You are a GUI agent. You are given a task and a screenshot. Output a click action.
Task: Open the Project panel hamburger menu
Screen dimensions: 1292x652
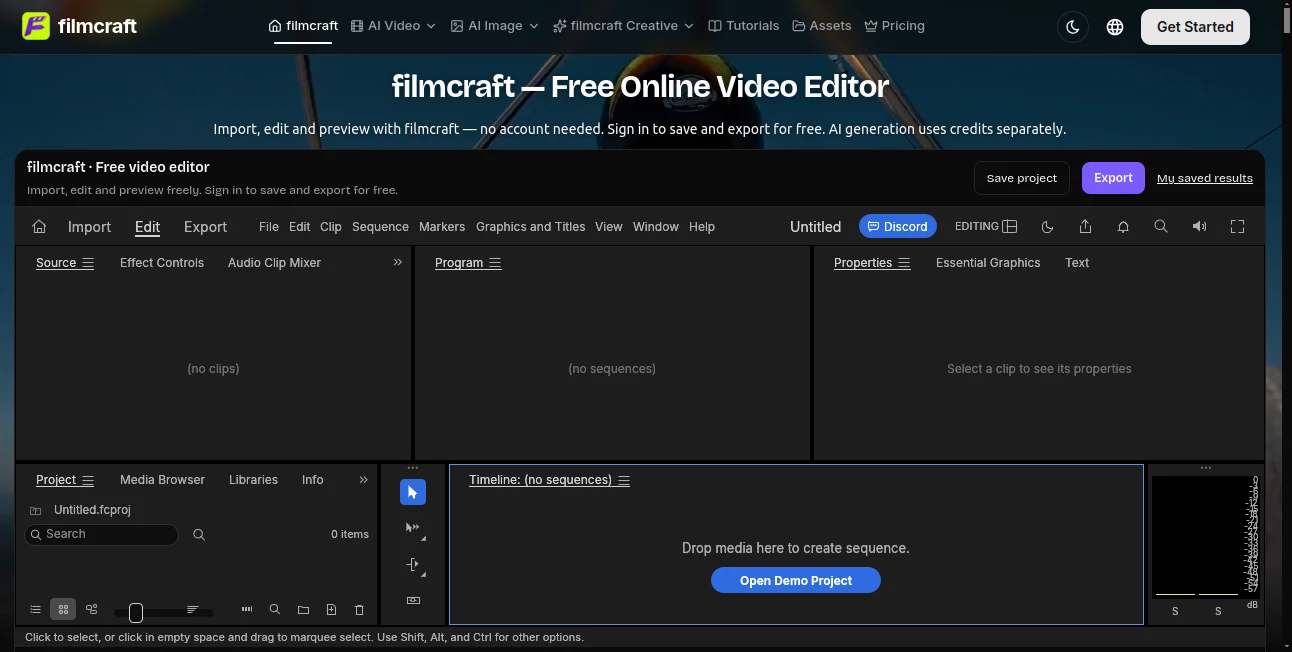tap(88, 480)
